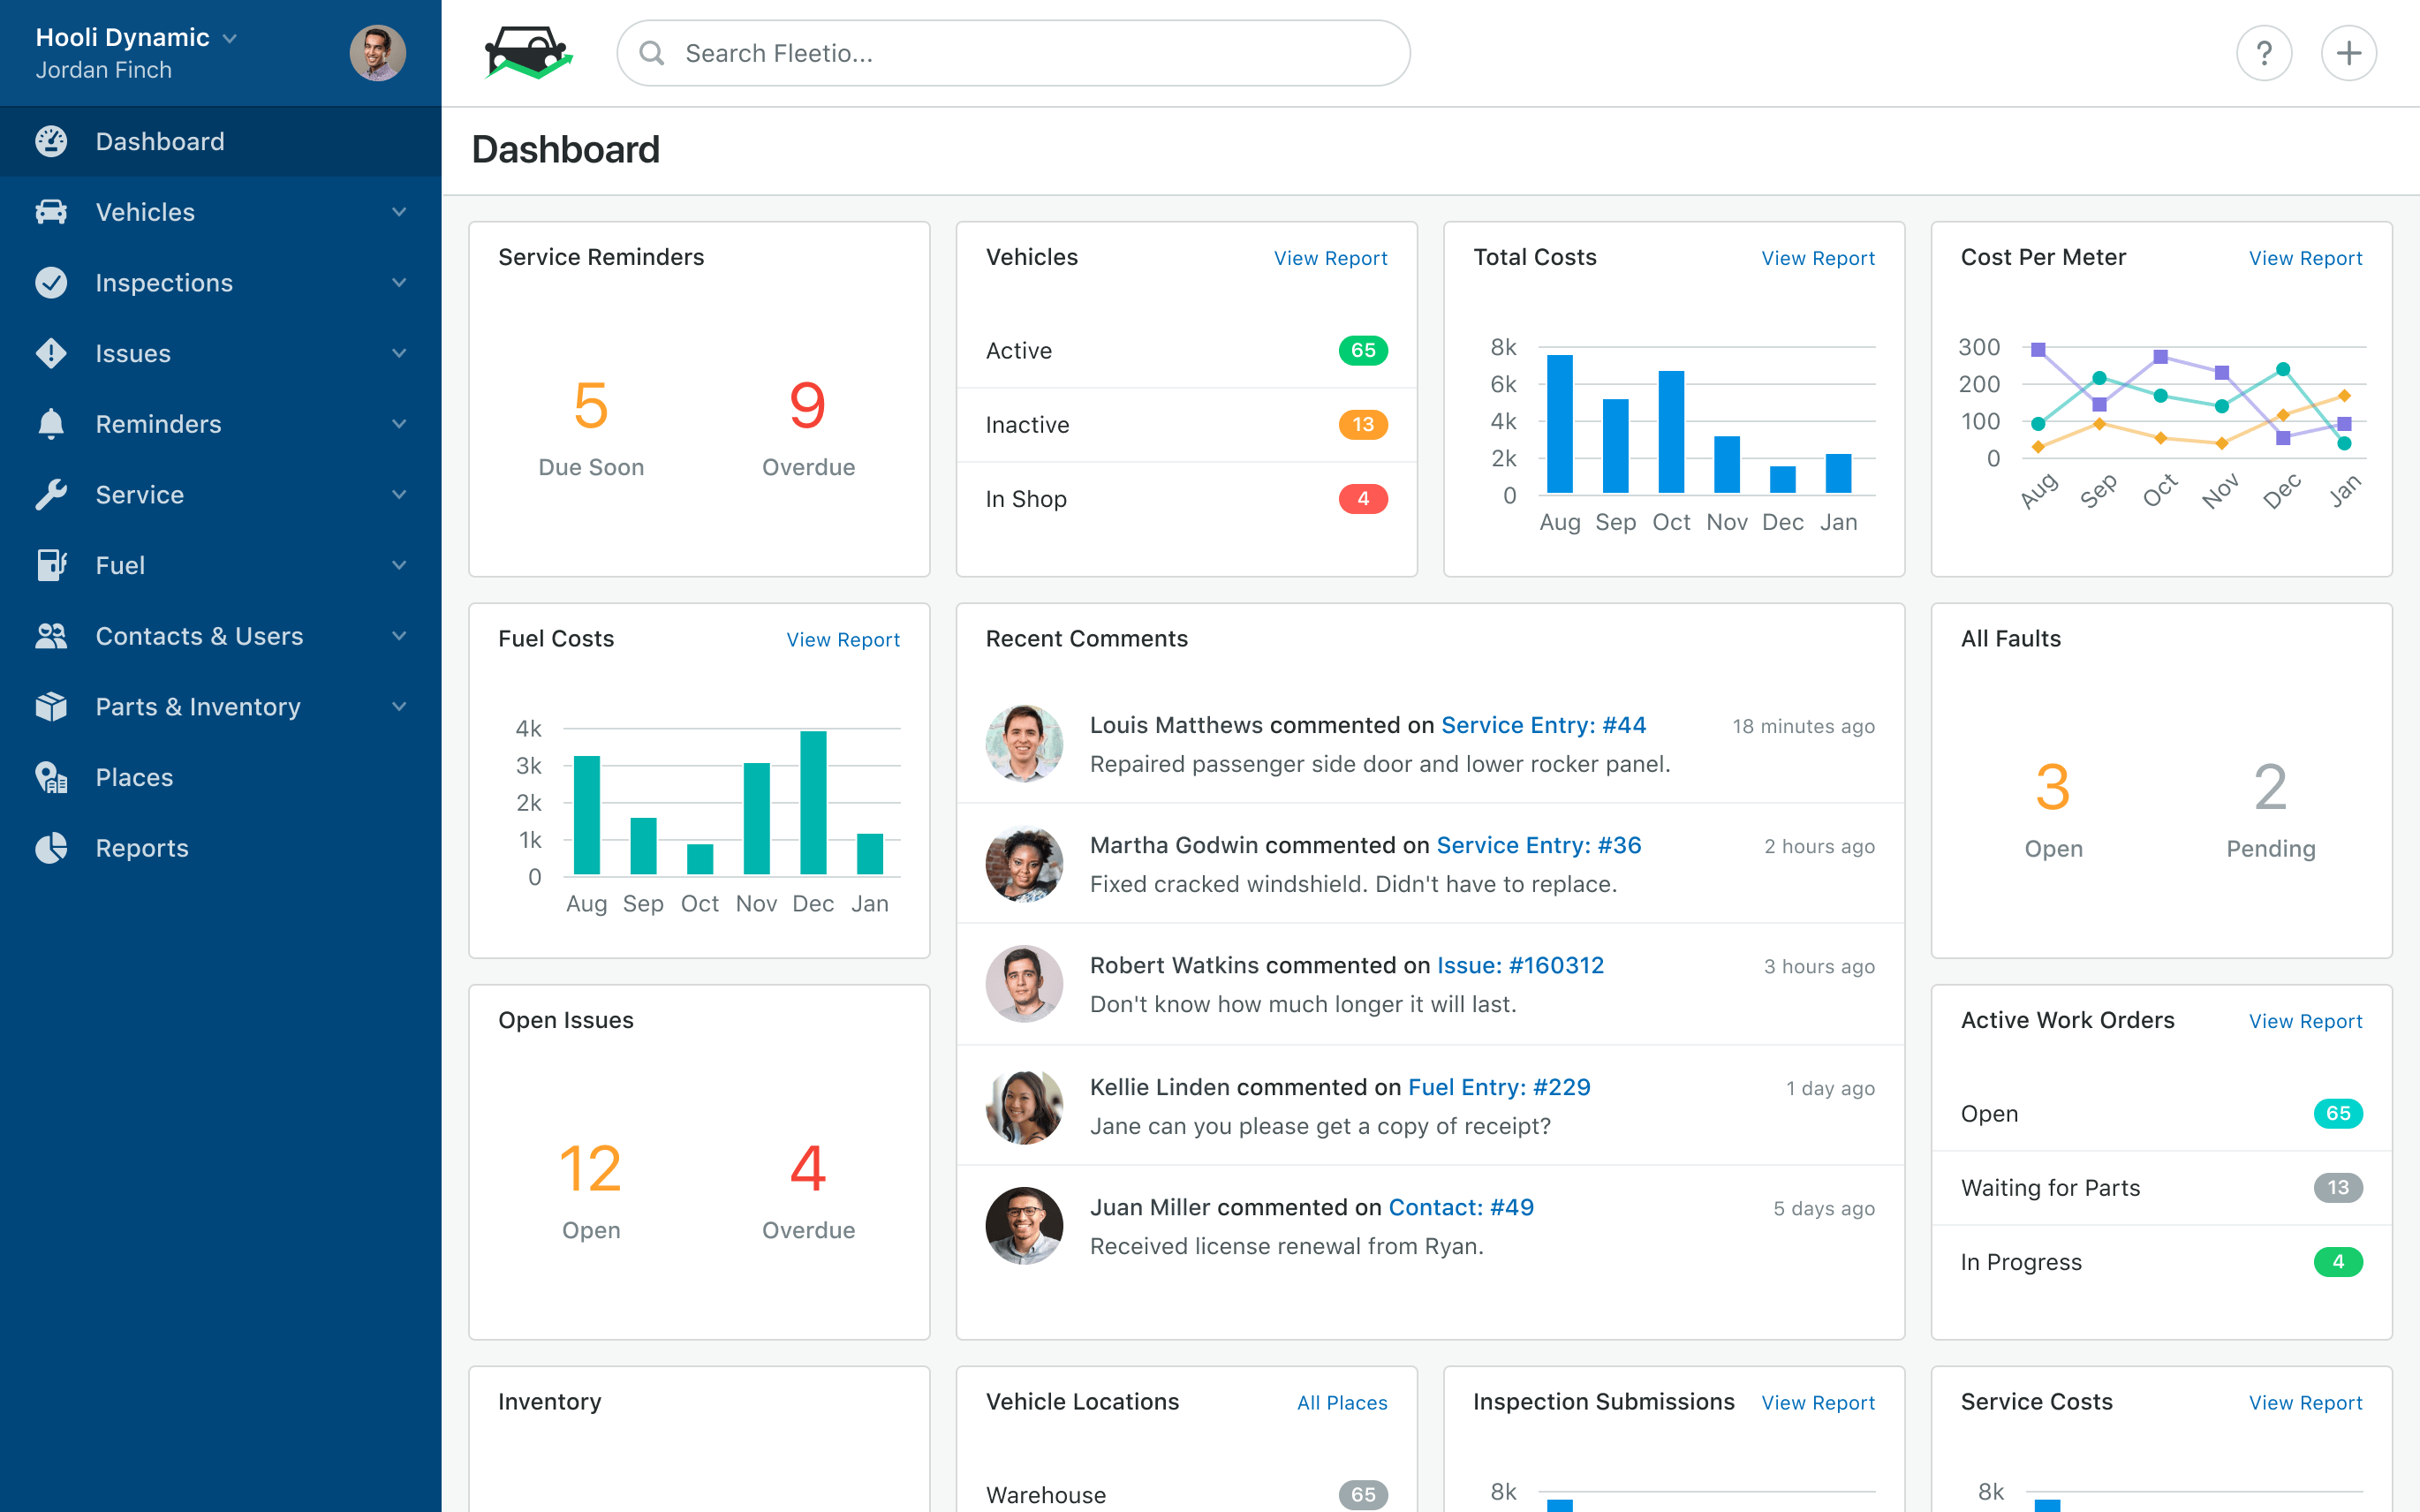Click the Search Fleetio input field

[1012, 52]
